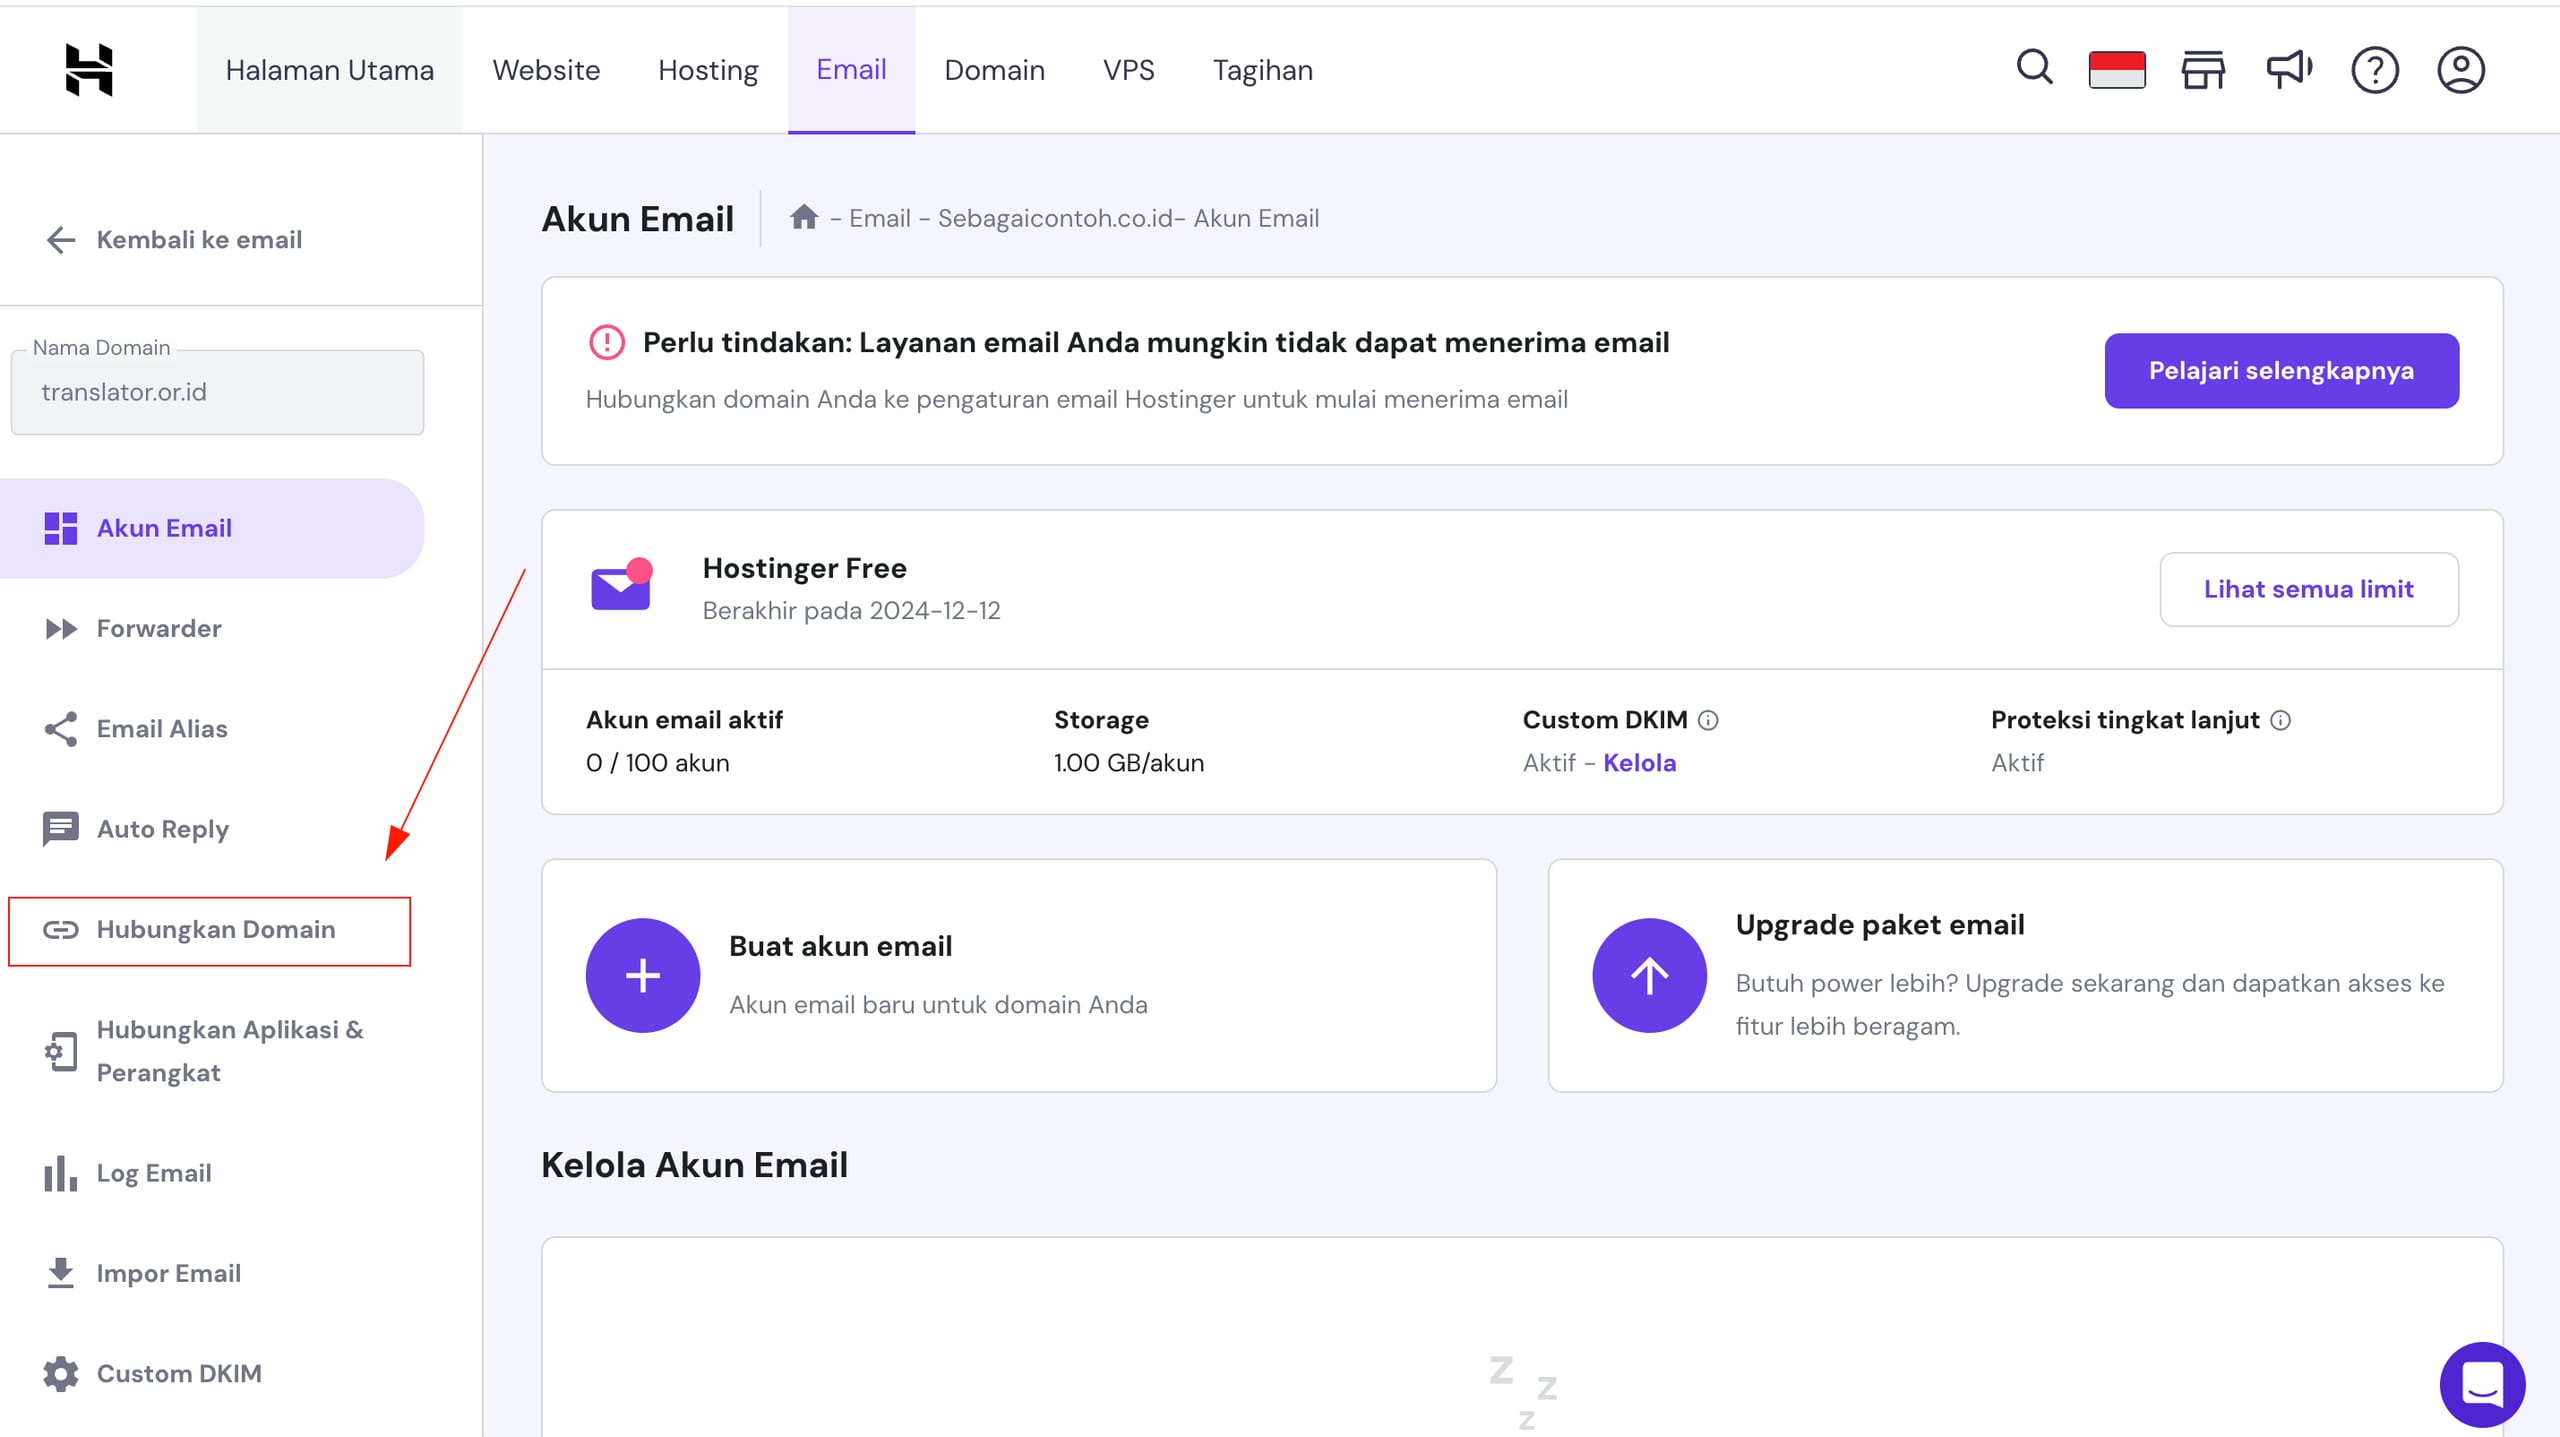Click the home breadcrumb icon
Screen dimensions: 2560x1437
coord(804,217)
